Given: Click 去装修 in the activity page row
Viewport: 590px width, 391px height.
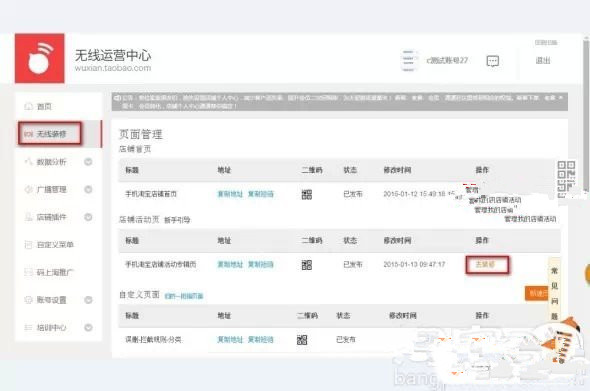Looking at the screenshot, I should [485, 265].
